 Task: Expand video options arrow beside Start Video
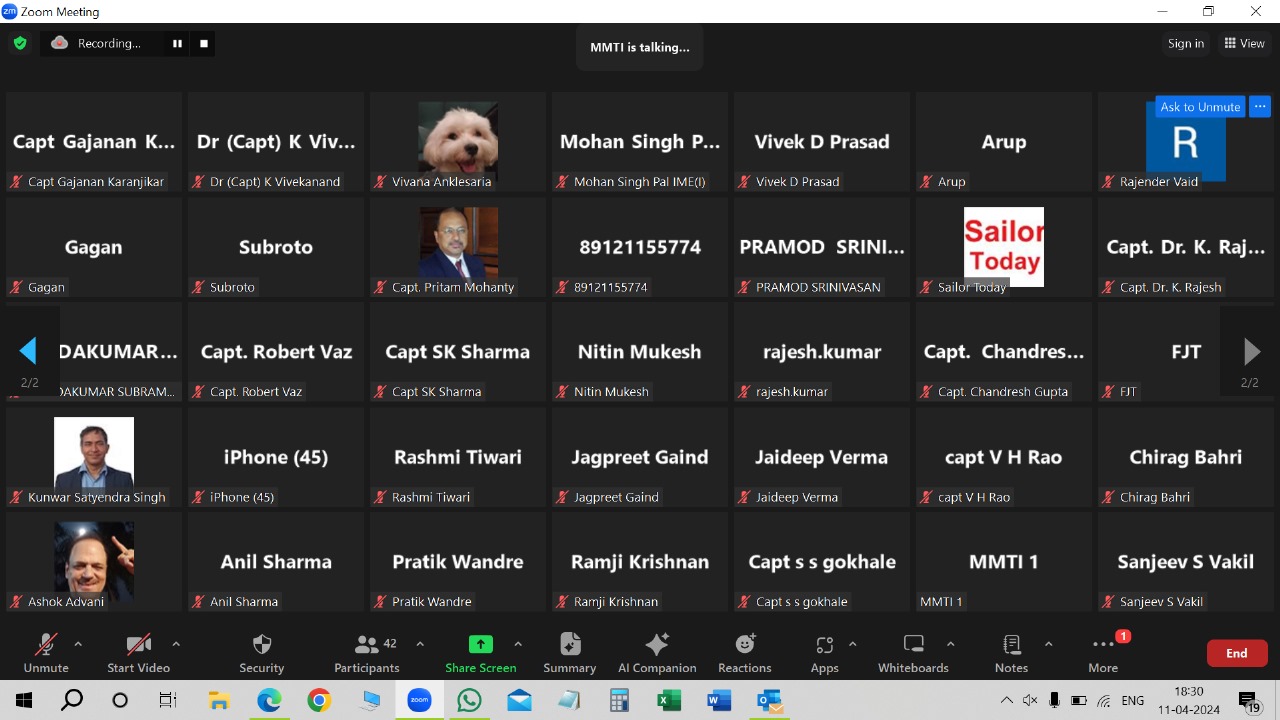coord(176,644)
